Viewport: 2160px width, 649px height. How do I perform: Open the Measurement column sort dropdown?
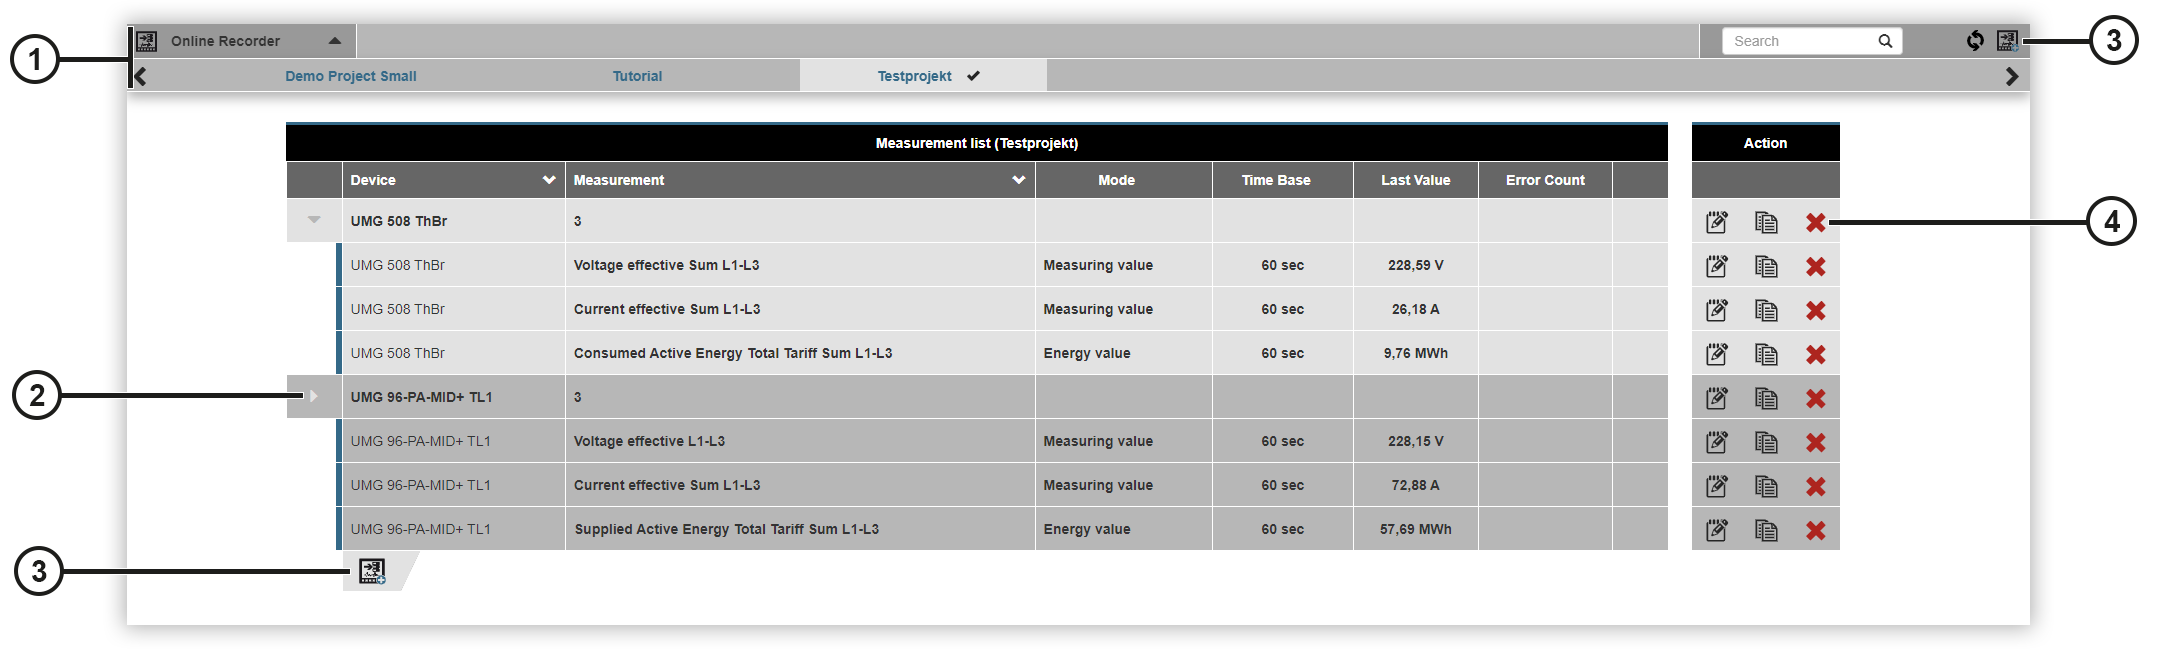1019,180
